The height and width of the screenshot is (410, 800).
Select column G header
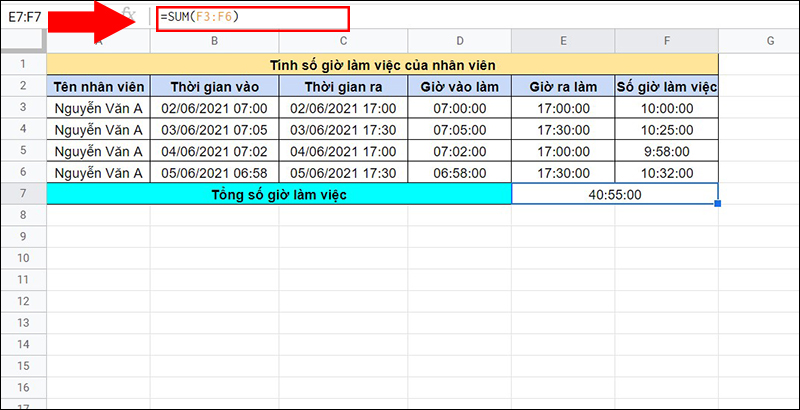(759, 41)
